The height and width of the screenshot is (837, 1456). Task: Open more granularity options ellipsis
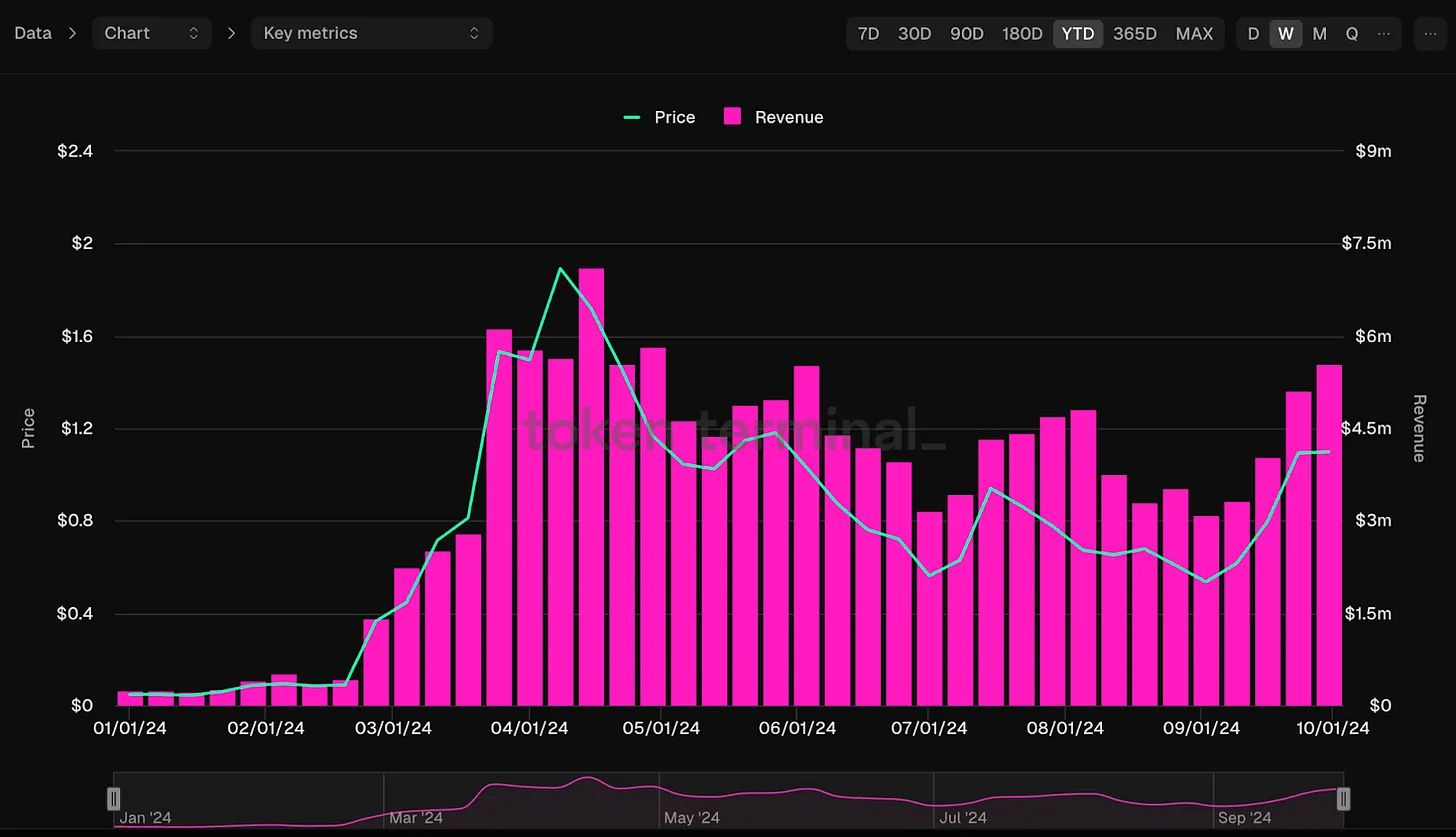click(1384, 33)
